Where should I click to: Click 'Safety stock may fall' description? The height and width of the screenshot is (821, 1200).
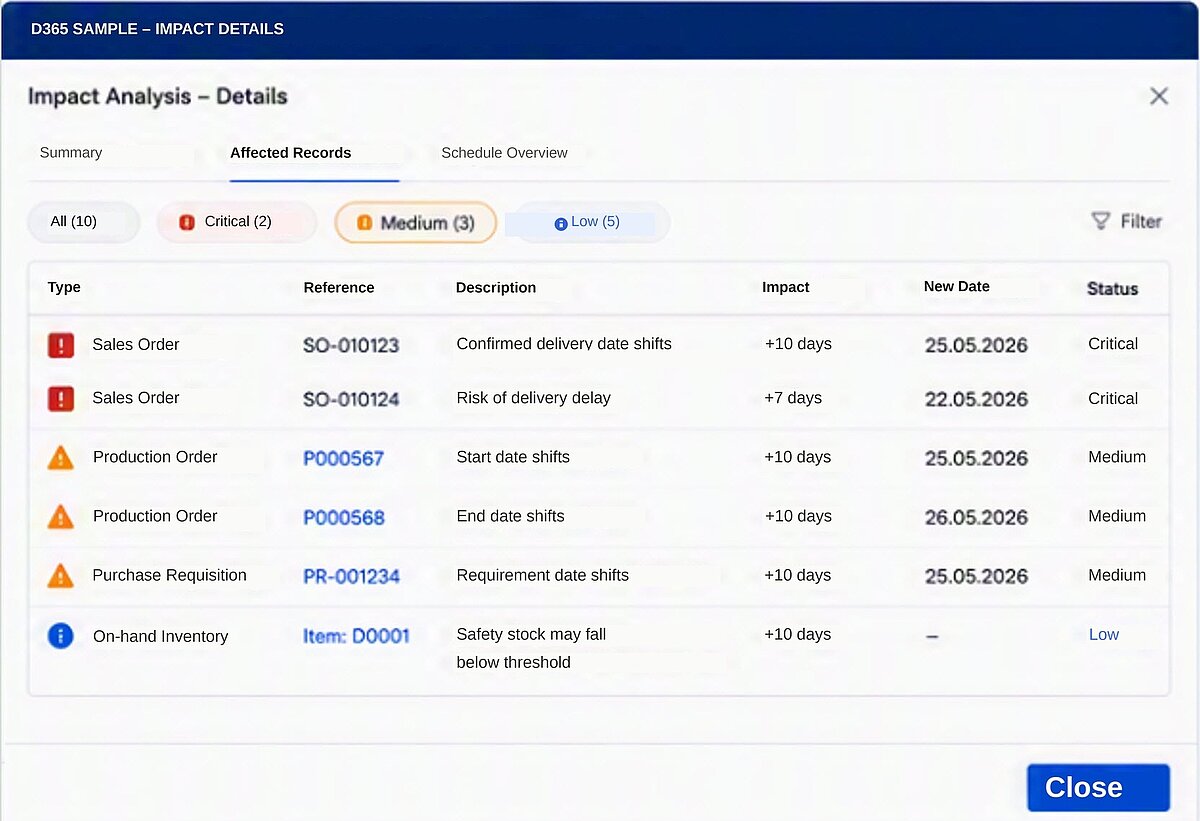[531, 634]
